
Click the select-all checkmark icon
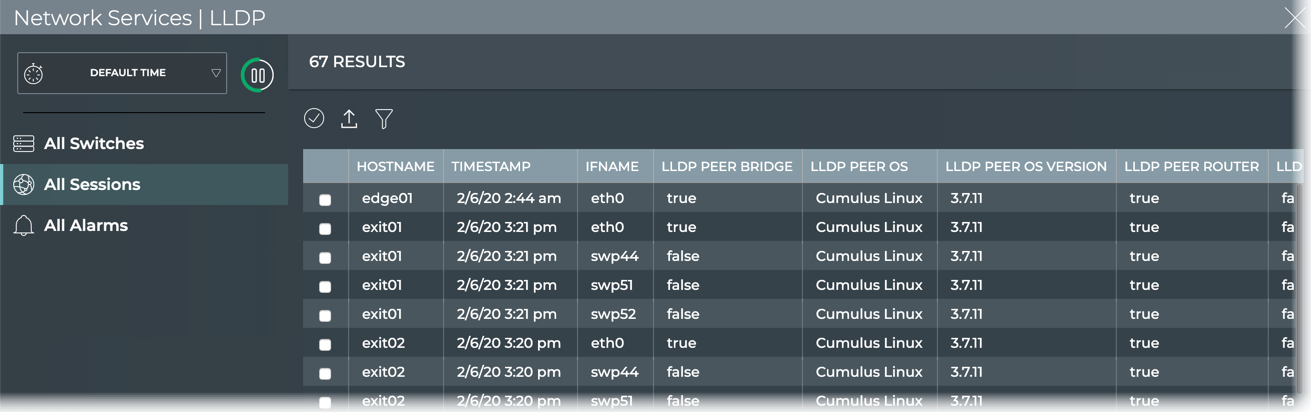click(314, 119)
